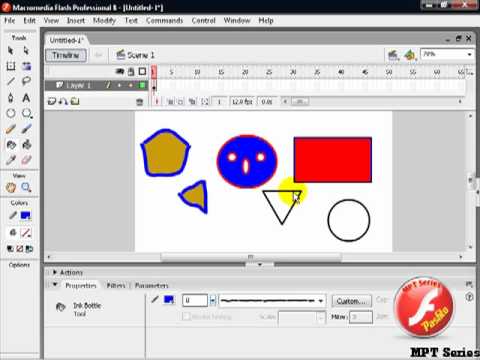
Task: Click the Insert Layer Folder icon
Action: 75,102
